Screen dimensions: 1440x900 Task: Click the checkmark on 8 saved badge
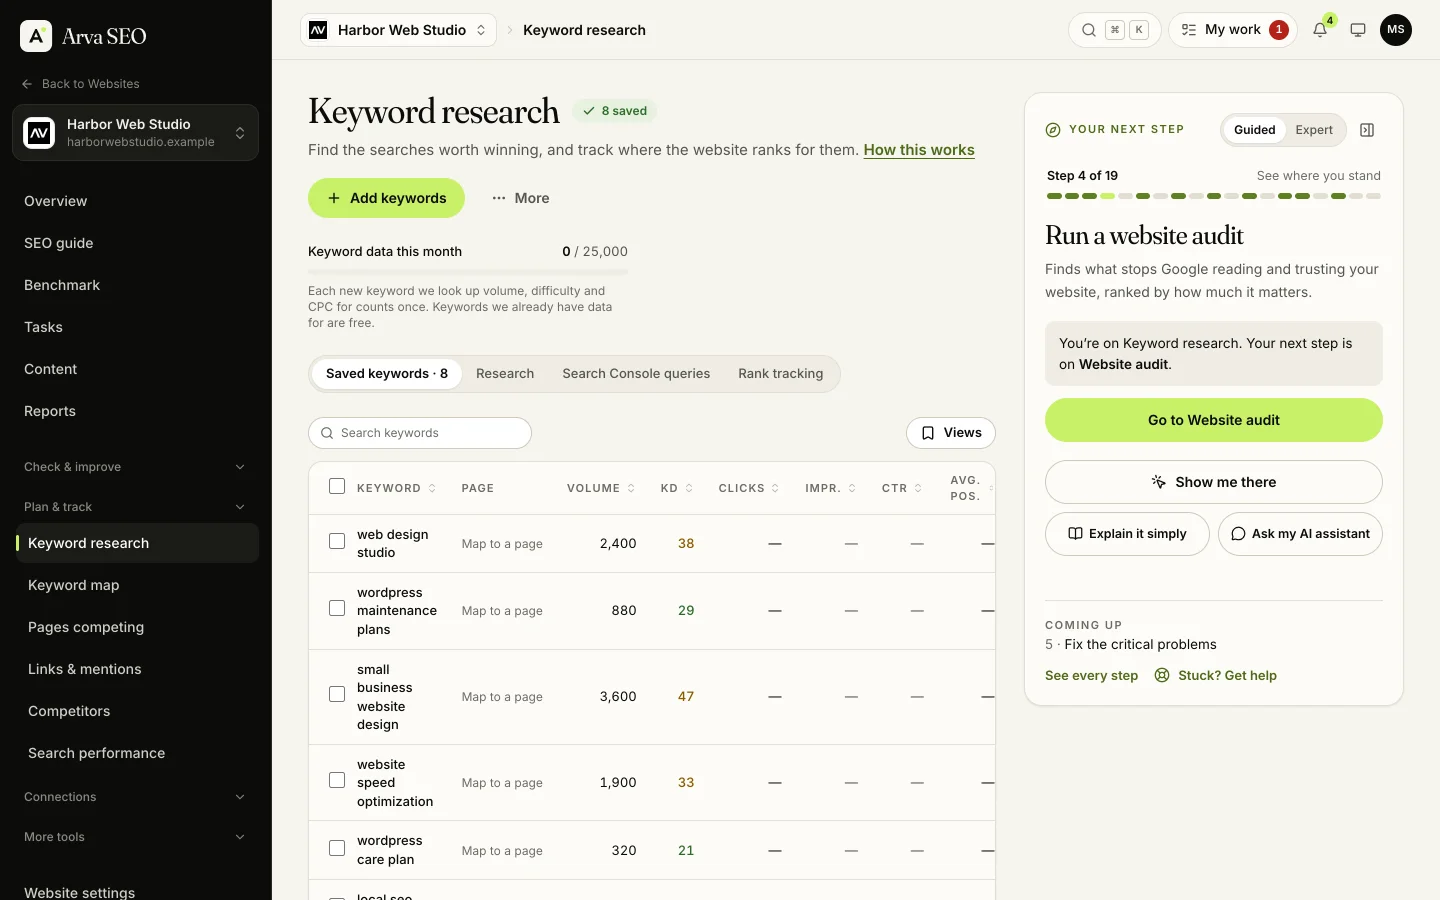click(x=589, y=111)
